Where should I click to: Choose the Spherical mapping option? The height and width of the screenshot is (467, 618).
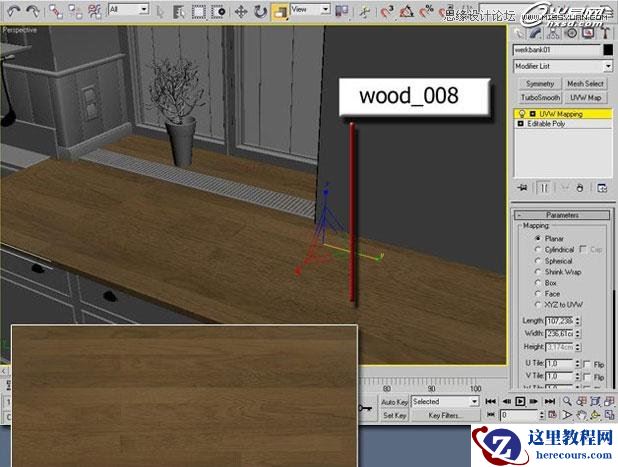pyautogui.click(x=538, y=261)
